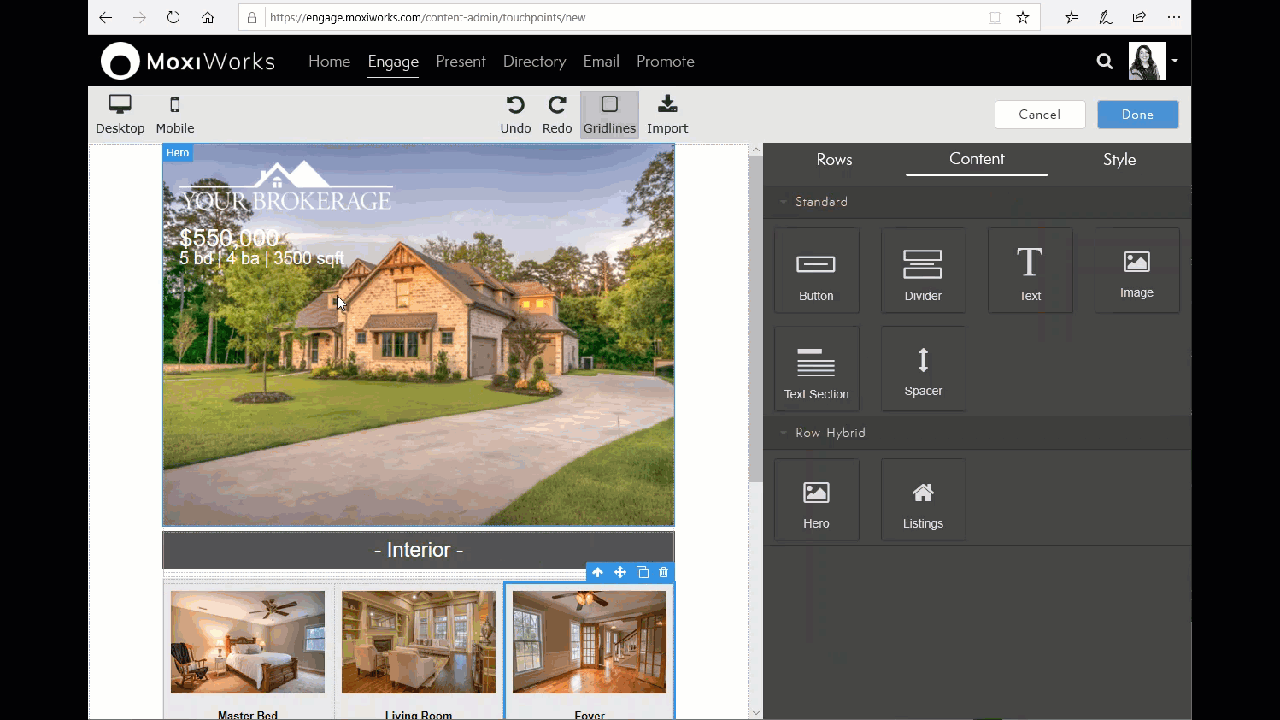This screenshot has height=720, width=1280.
Task: Click the Master Bed thumbnail image
Action: tap(247, 642)
